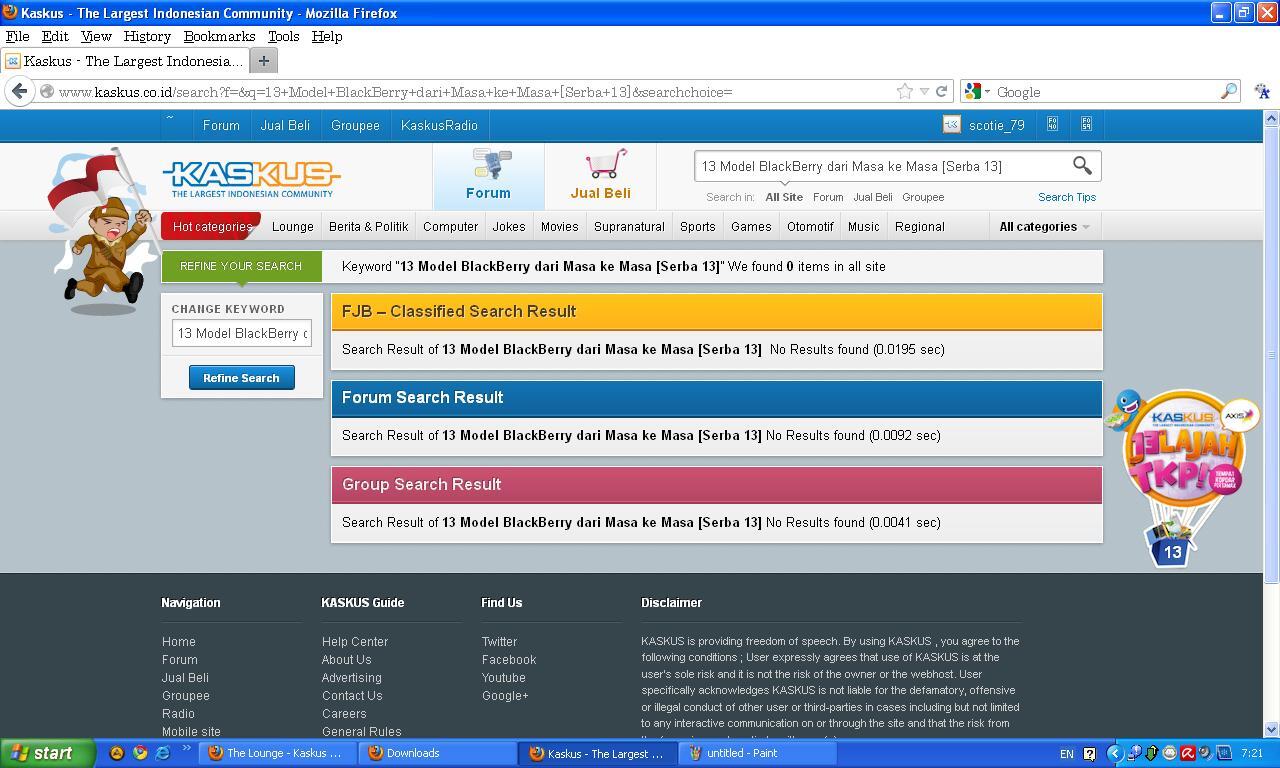The height and width of the screenshot is (768, 1280).
Task: Open the Google search engine selector dropdown
Action: [977, 91]
